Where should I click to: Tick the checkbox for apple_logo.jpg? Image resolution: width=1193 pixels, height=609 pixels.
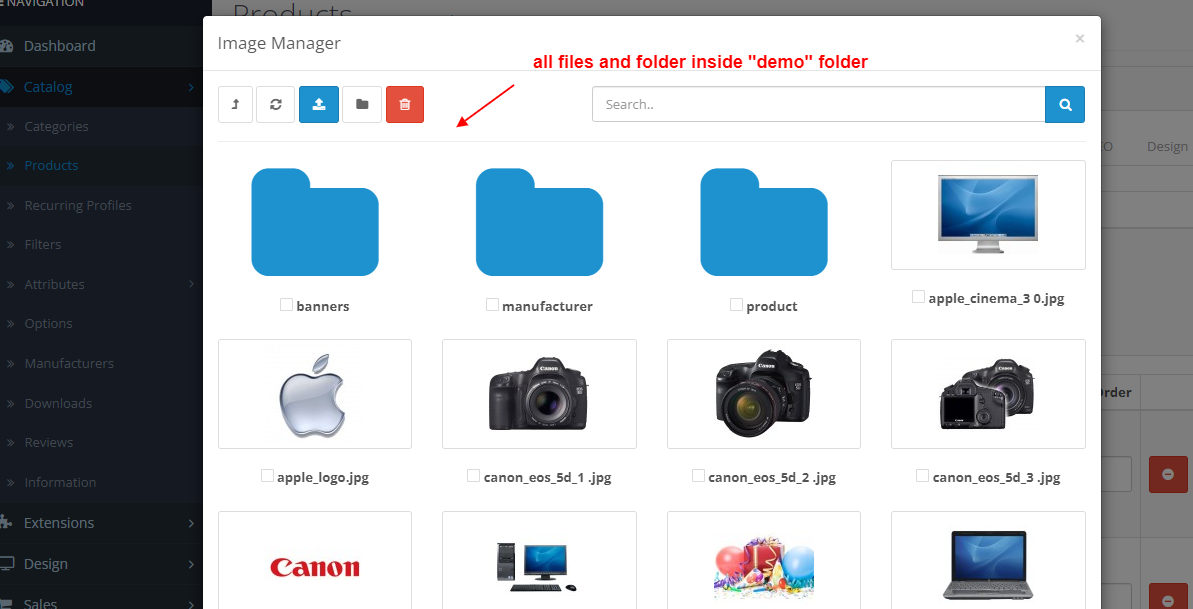click(x=267, y=476)
